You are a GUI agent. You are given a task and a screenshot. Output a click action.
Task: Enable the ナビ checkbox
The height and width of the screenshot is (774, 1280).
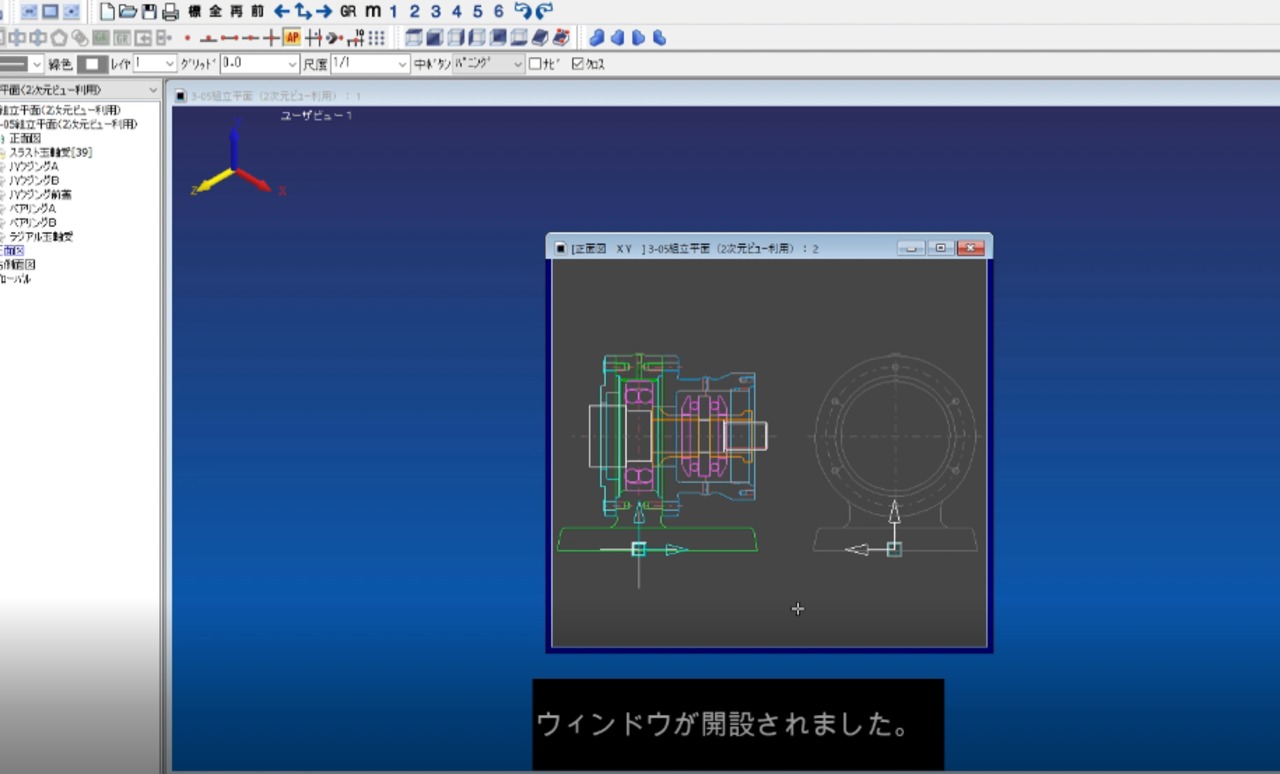[x=535, y=64]
